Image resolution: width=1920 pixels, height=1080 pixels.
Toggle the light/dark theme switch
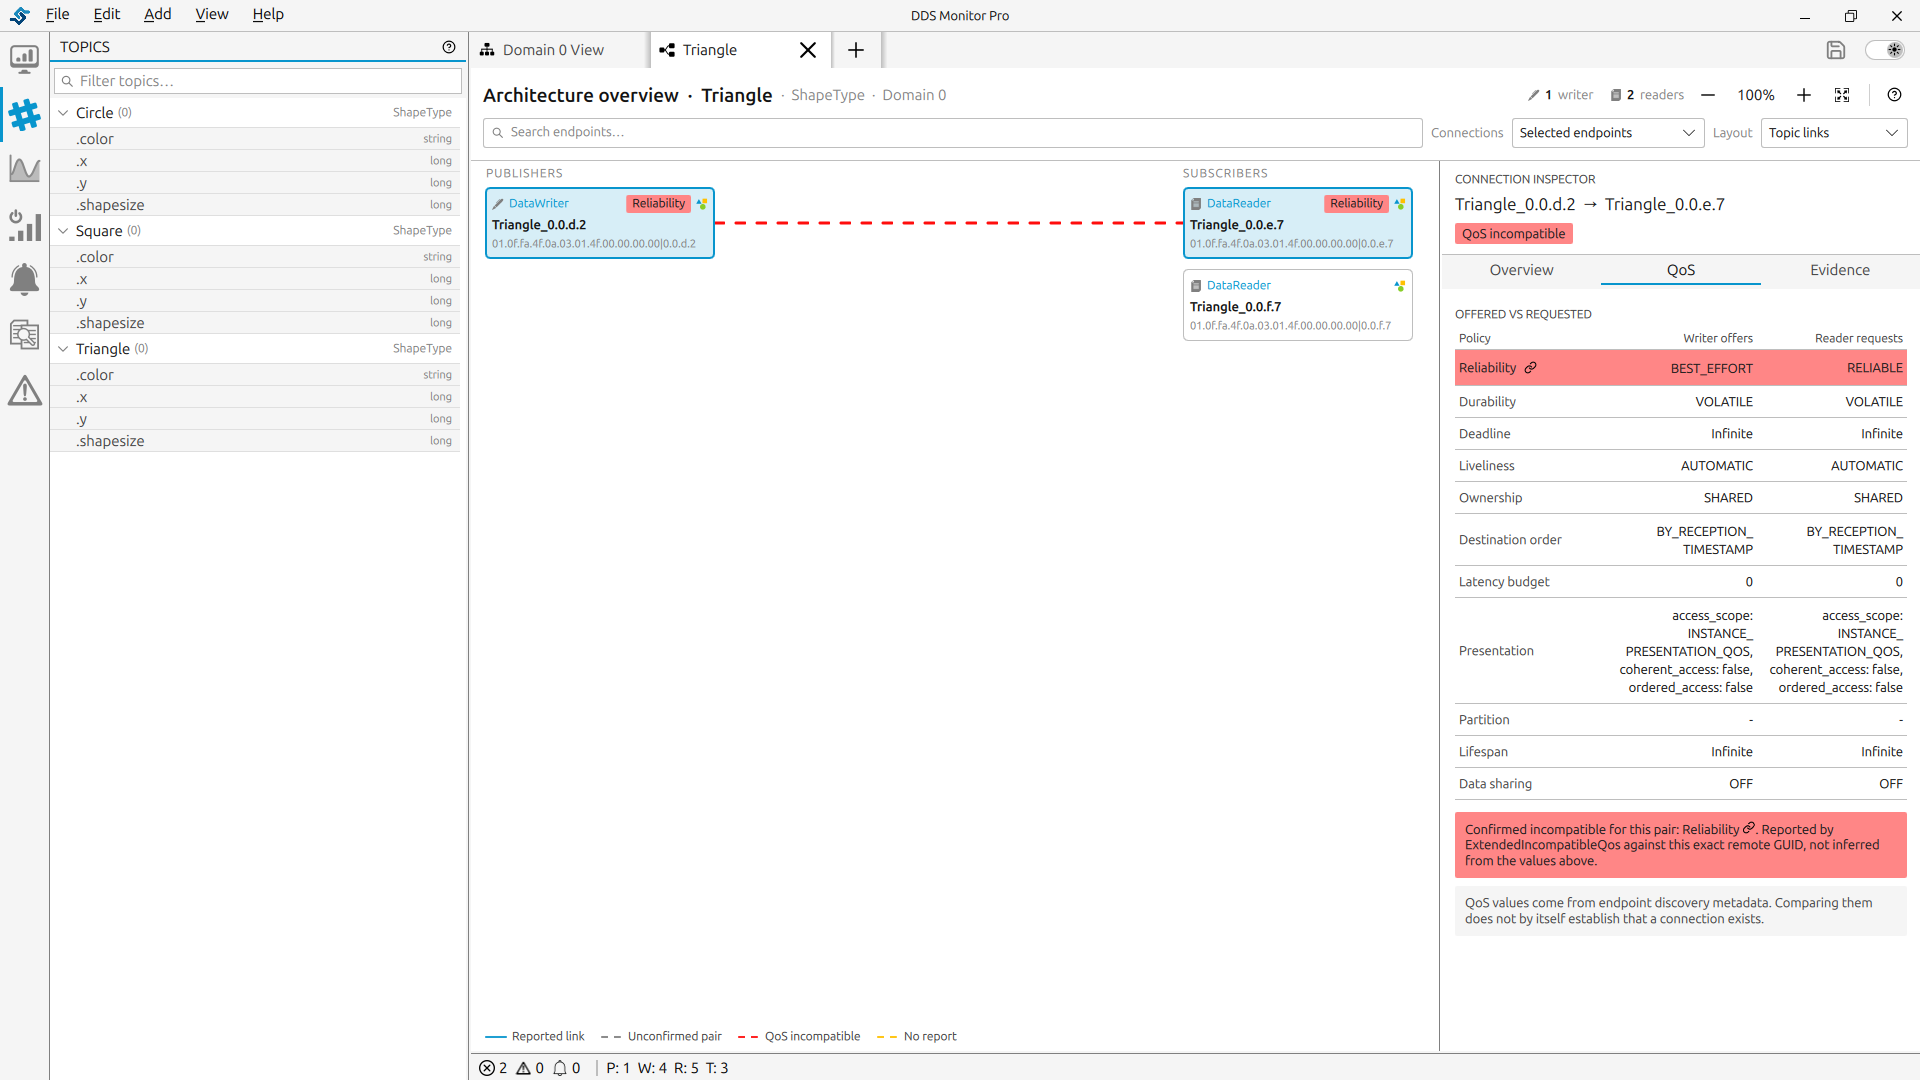click(x=1884, y=50)
